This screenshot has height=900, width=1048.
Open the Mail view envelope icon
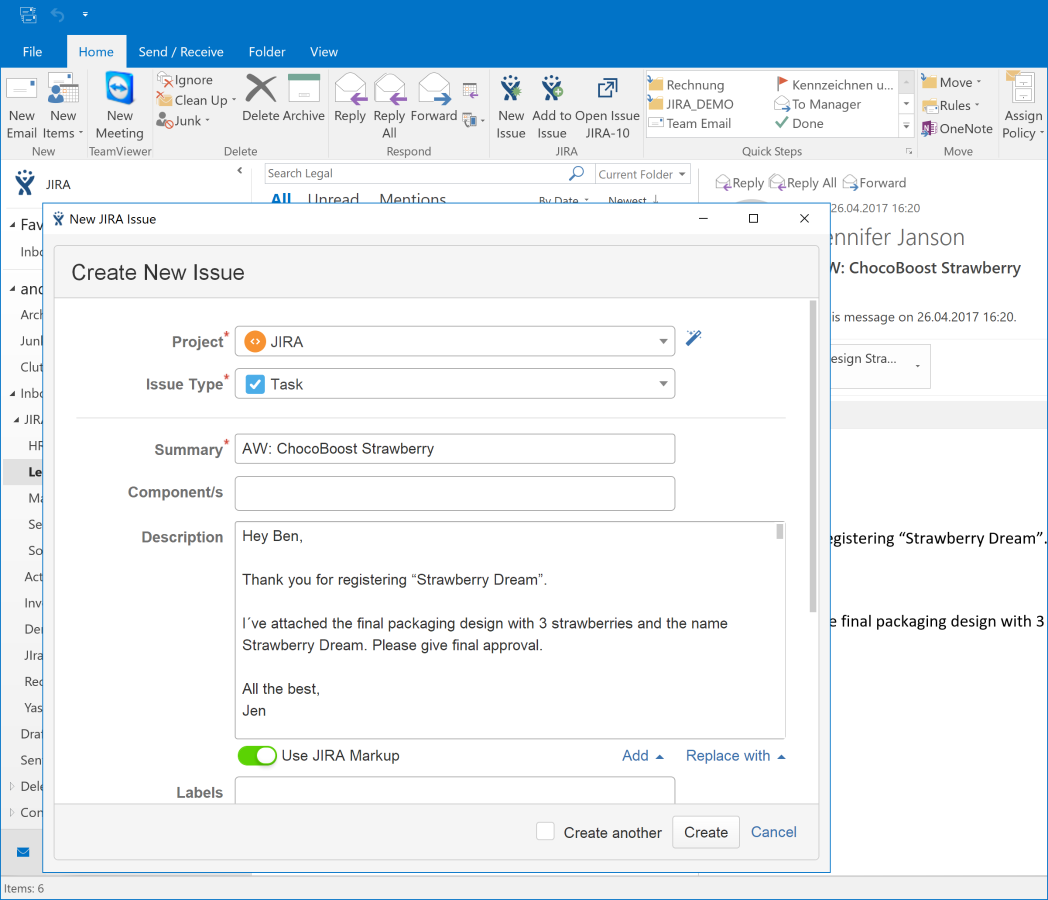pyautogui.click(x=23, y=852)
